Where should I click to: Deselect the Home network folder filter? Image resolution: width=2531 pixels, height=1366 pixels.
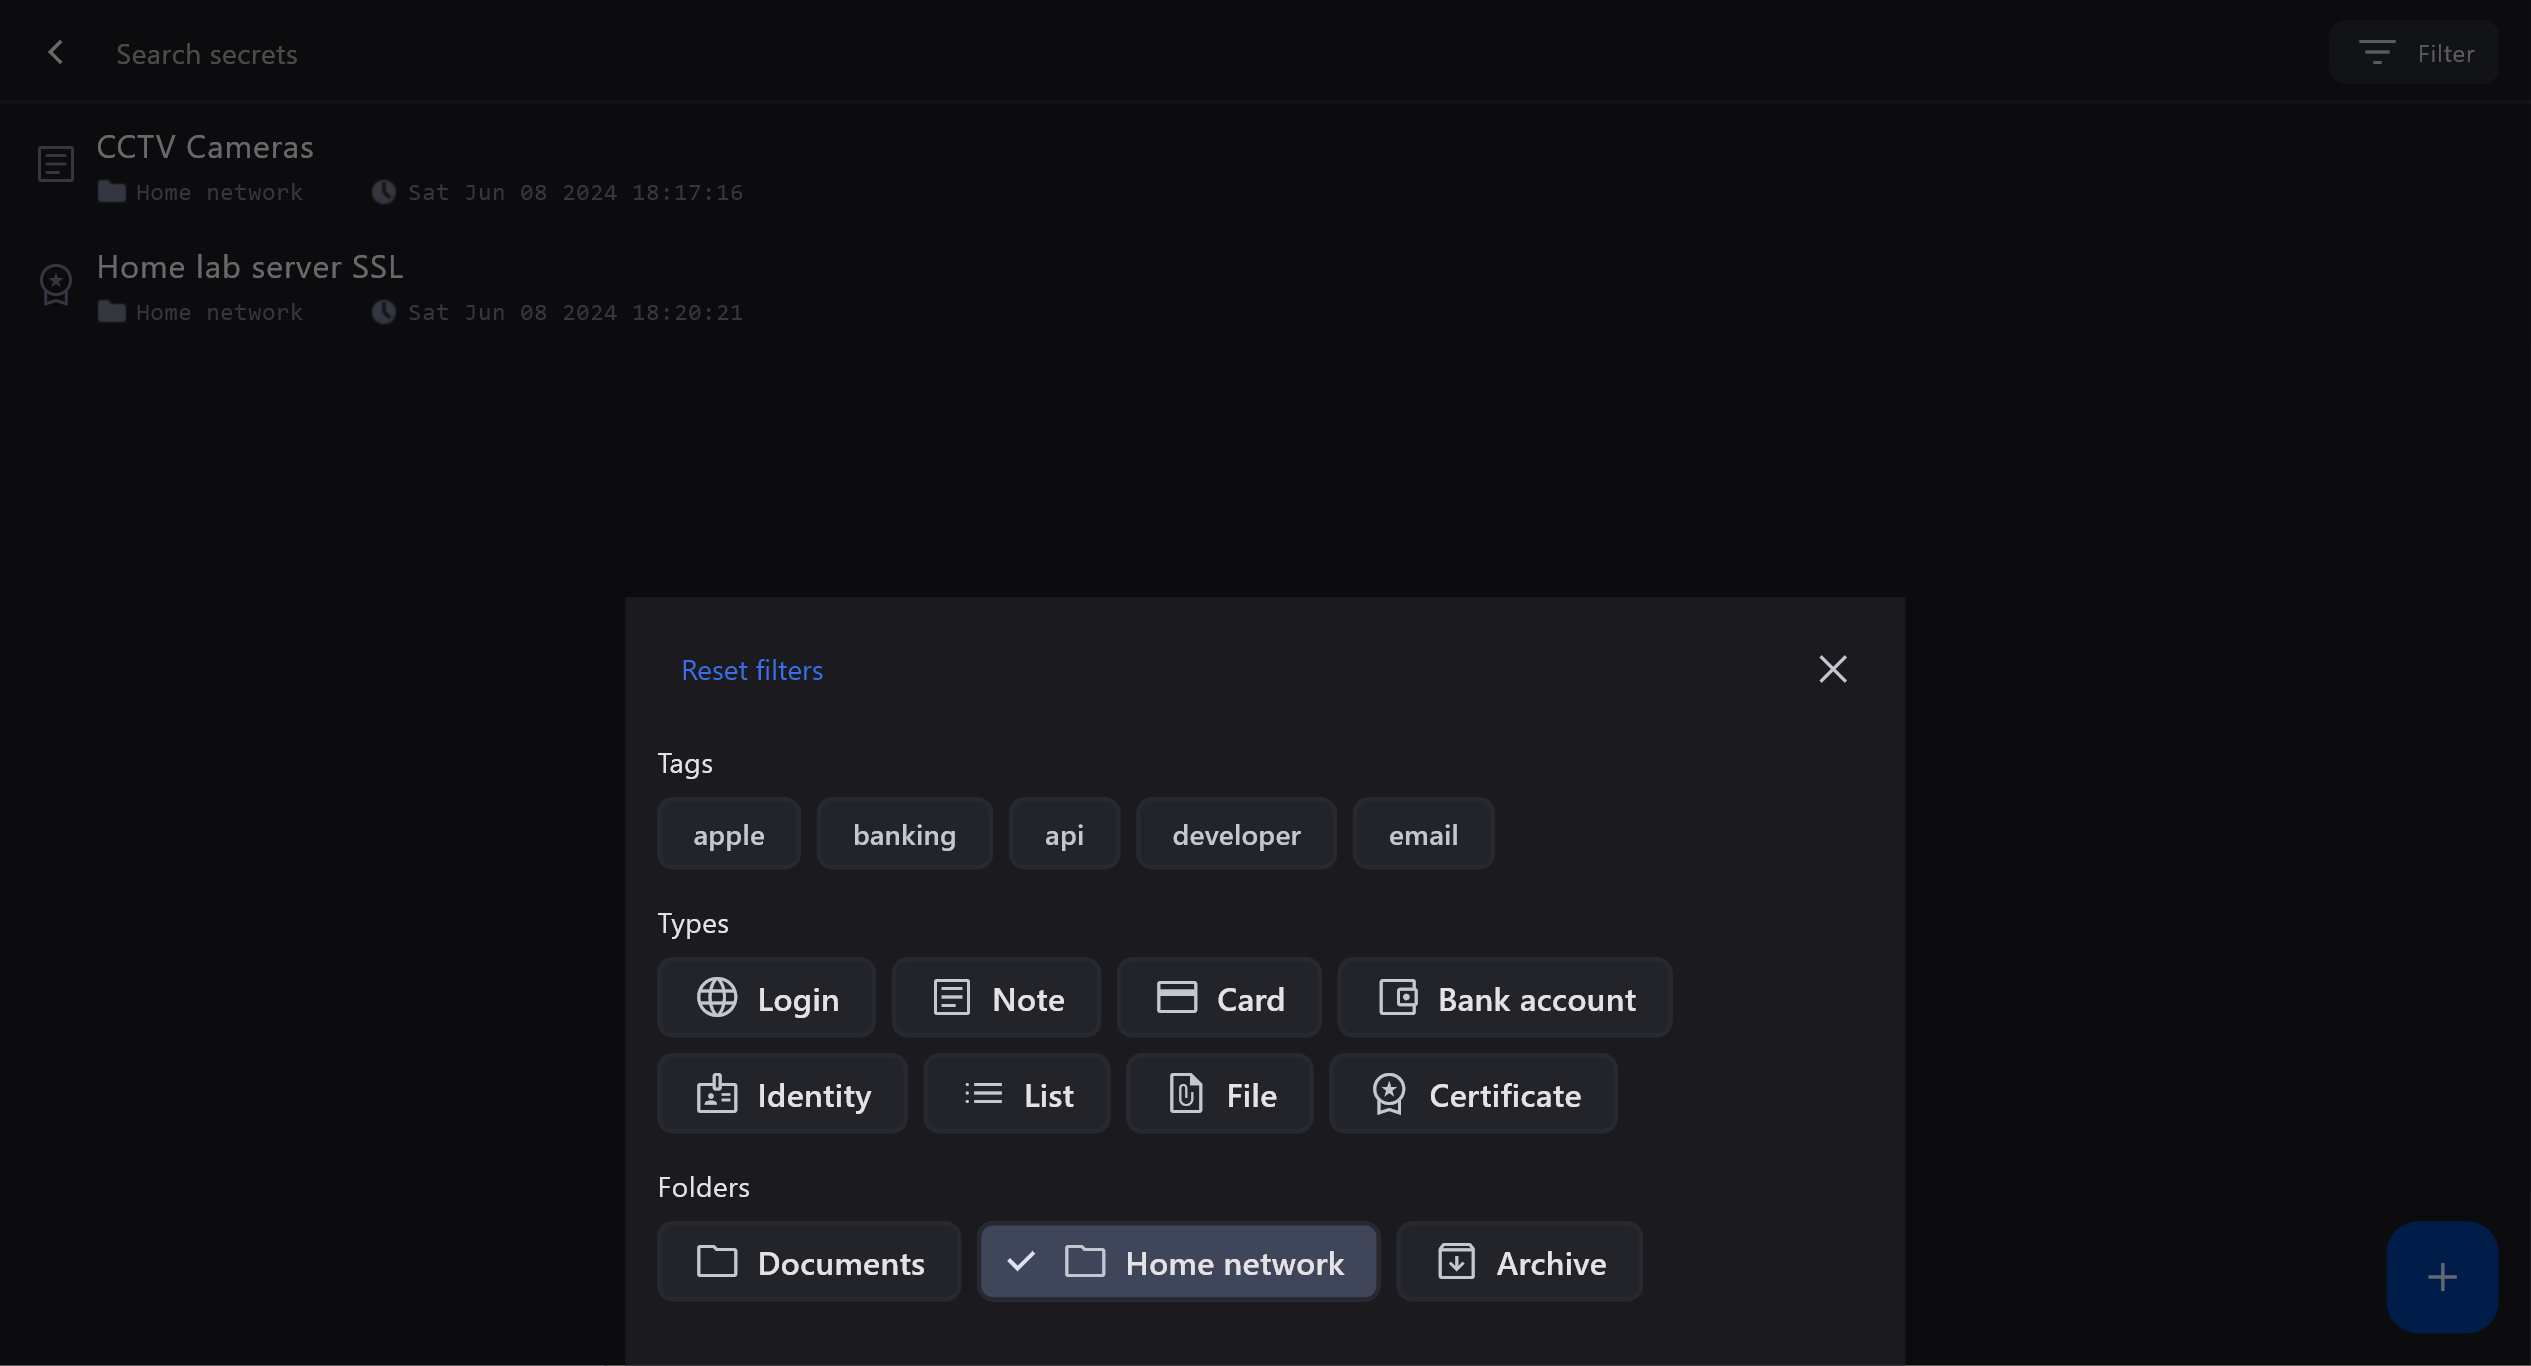coord(1178,1262)
